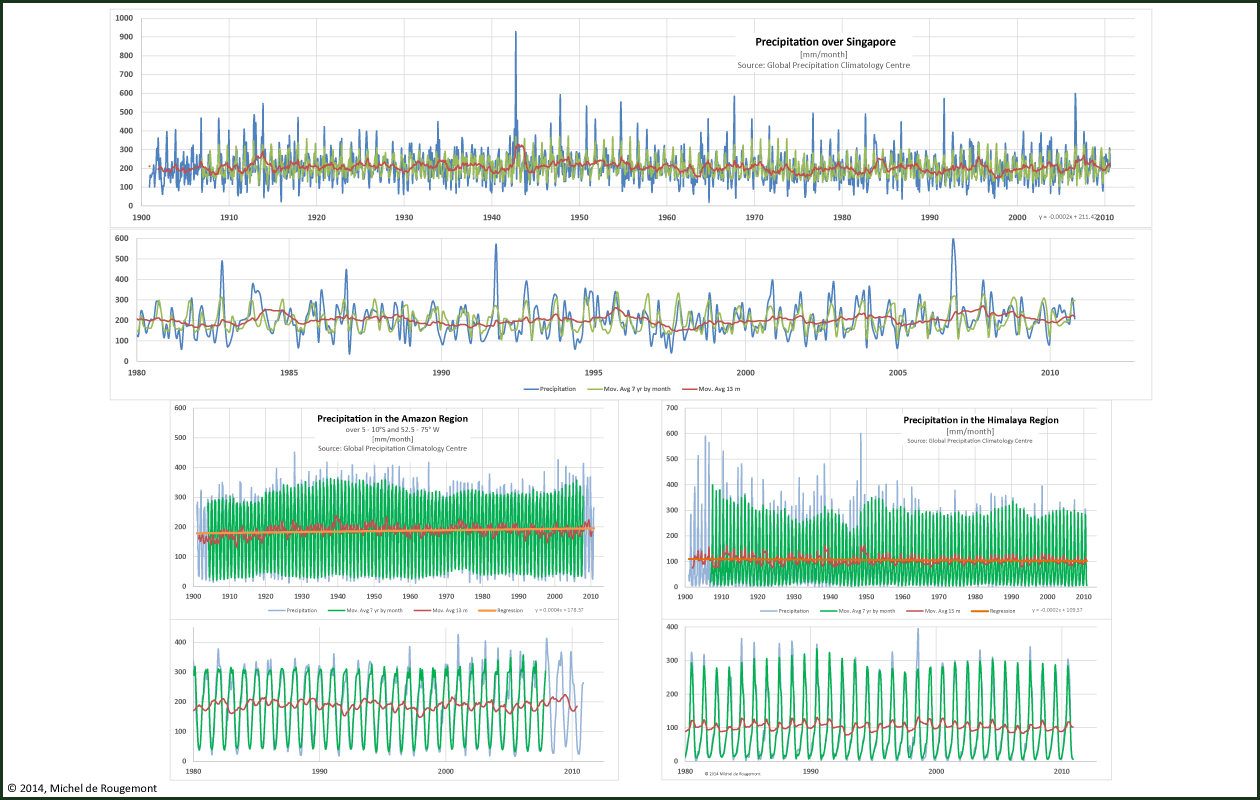
Task: Click the Himalaya regression equation label
Action: click(x=1053, y=610)
